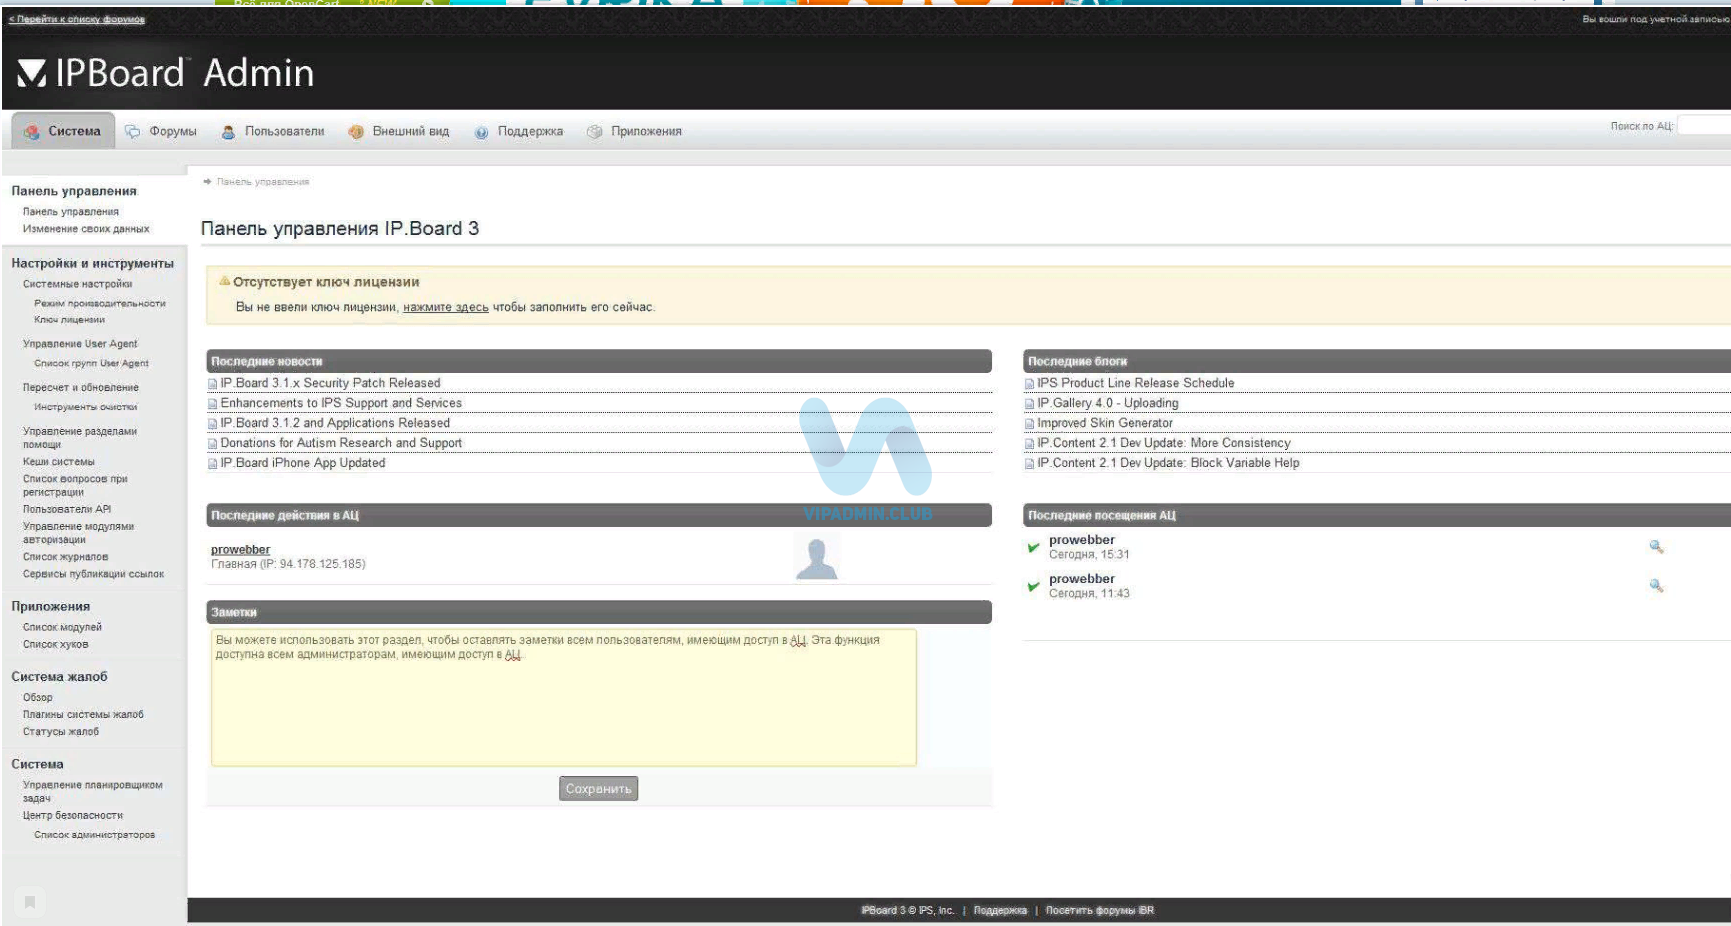The width and height of the screenshot is (1731, 926).
Task: Open Плагины системы жалоб
Action: coord(83,715)
